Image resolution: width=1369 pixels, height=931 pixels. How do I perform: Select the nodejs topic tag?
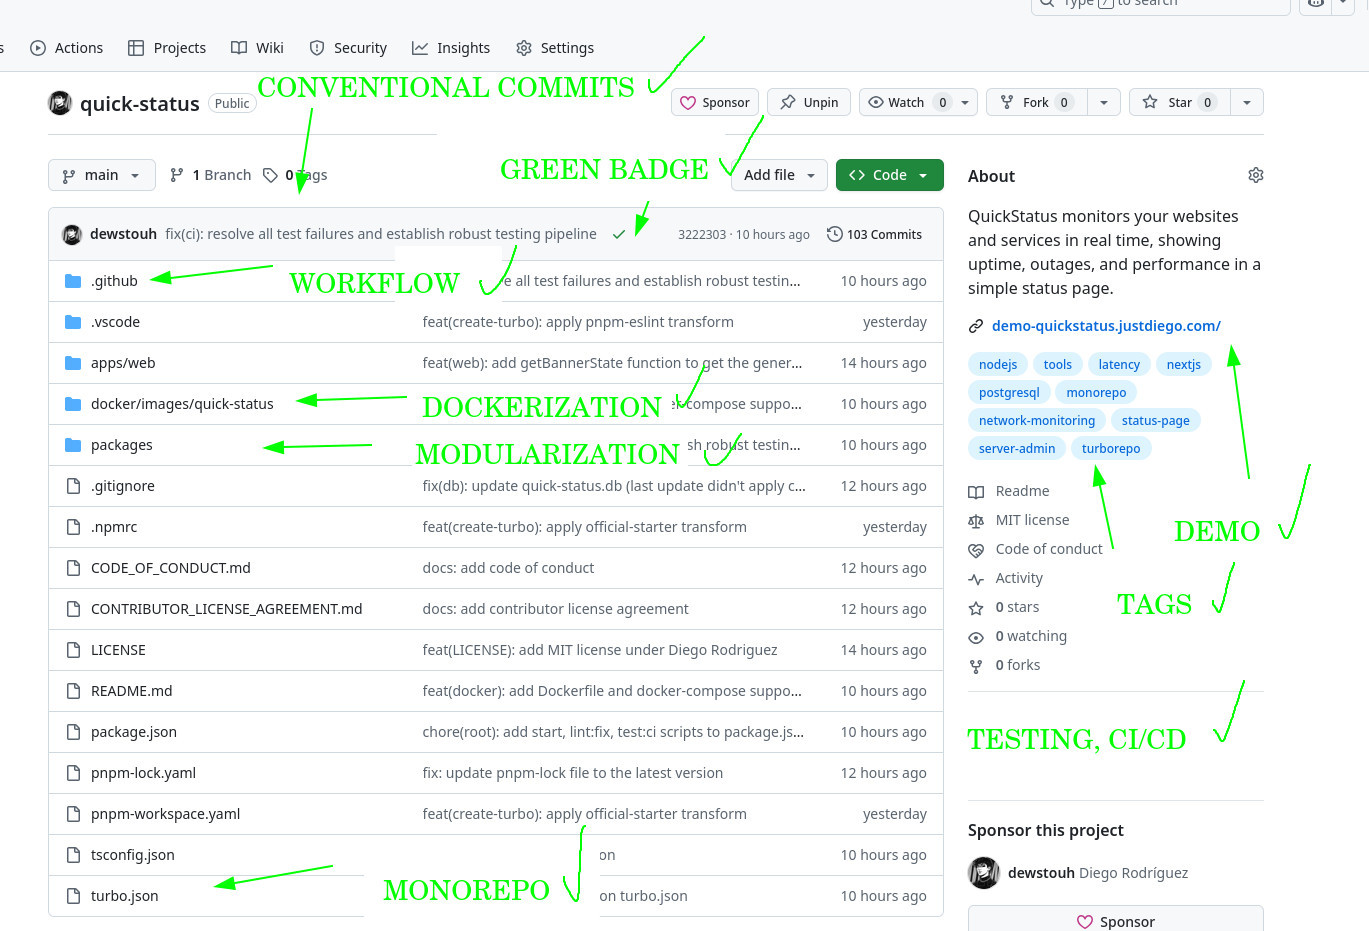tap(998, 365)
